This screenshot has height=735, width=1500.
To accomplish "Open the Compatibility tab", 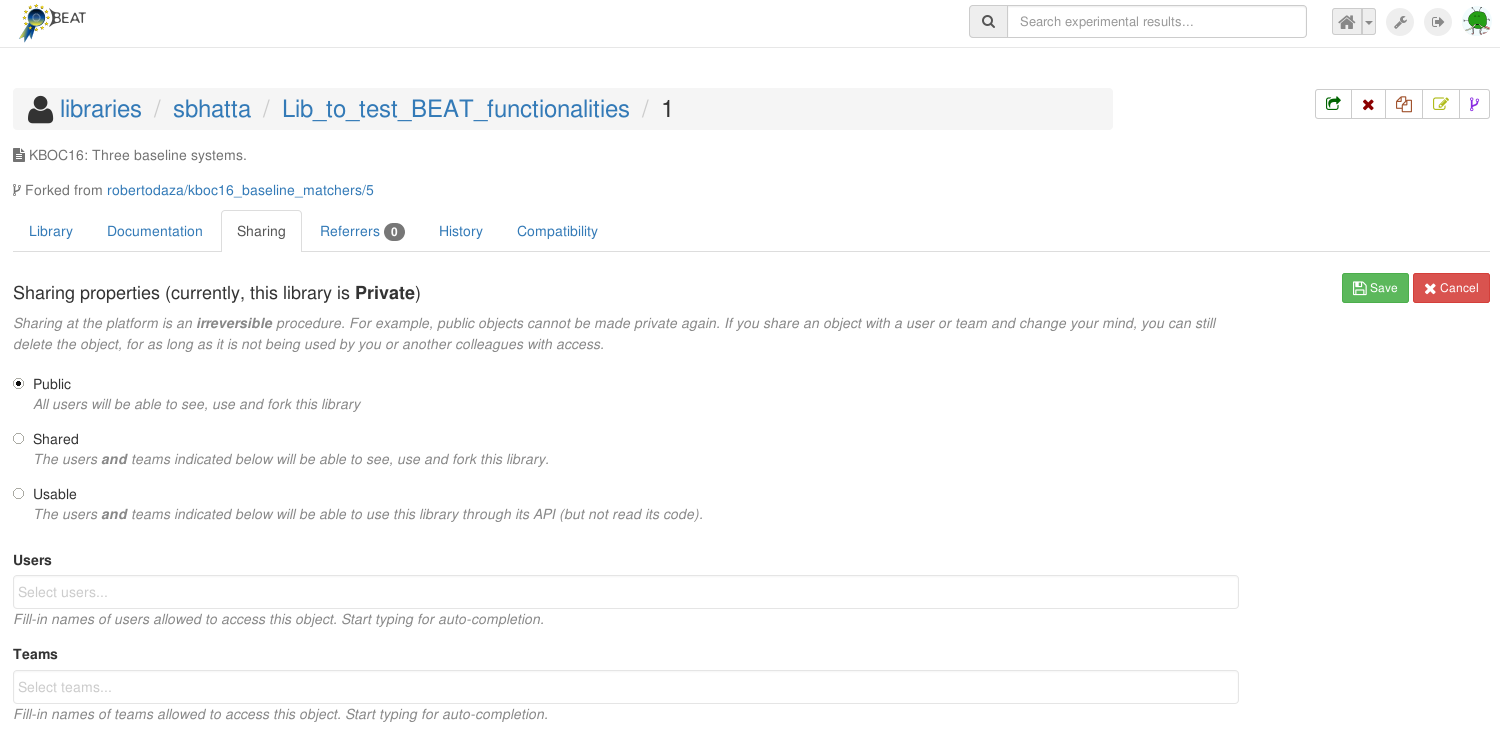I will click(557, 231).
